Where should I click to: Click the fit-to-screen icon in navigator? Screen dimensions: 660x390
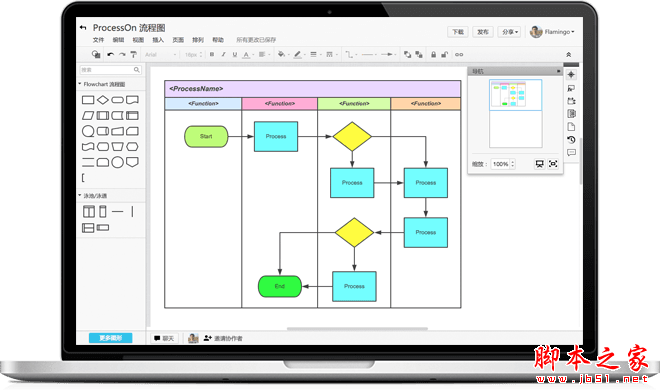[553, 164]
